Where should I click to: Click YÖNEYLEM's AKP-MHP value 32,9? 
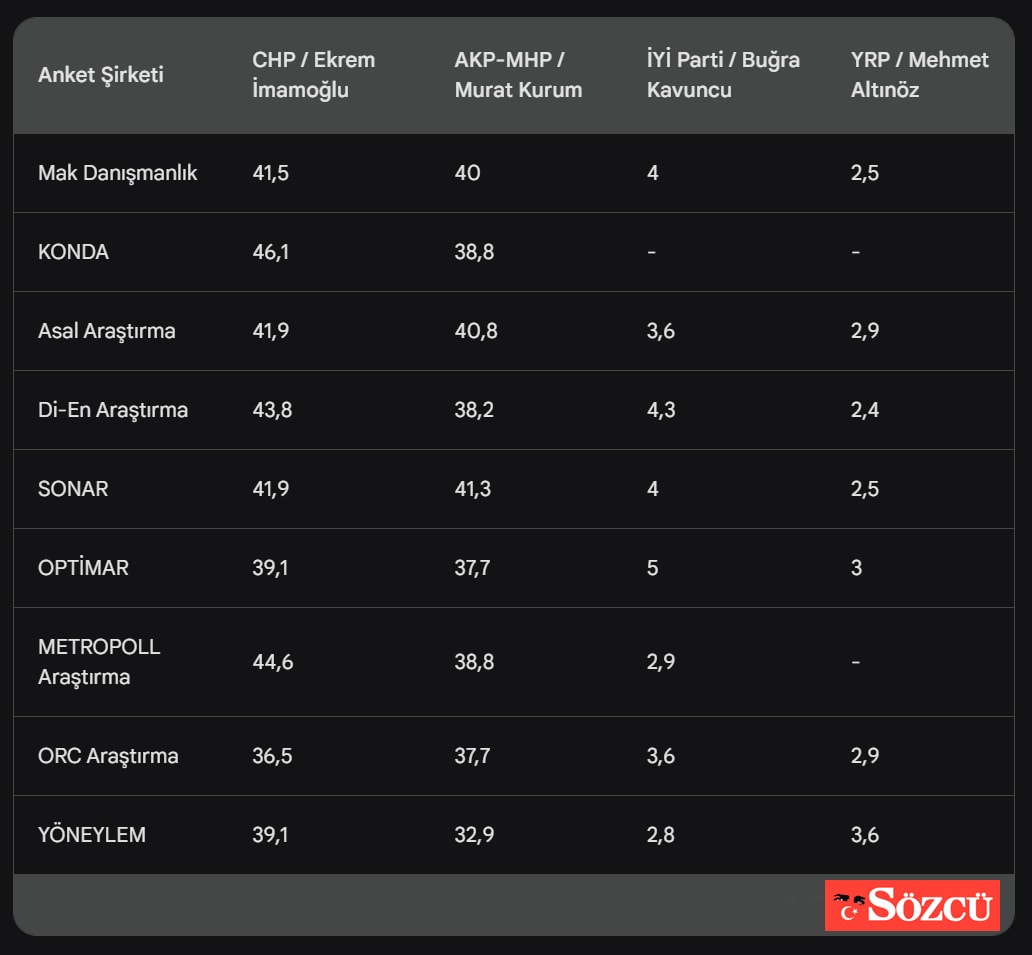click(472, 835)
